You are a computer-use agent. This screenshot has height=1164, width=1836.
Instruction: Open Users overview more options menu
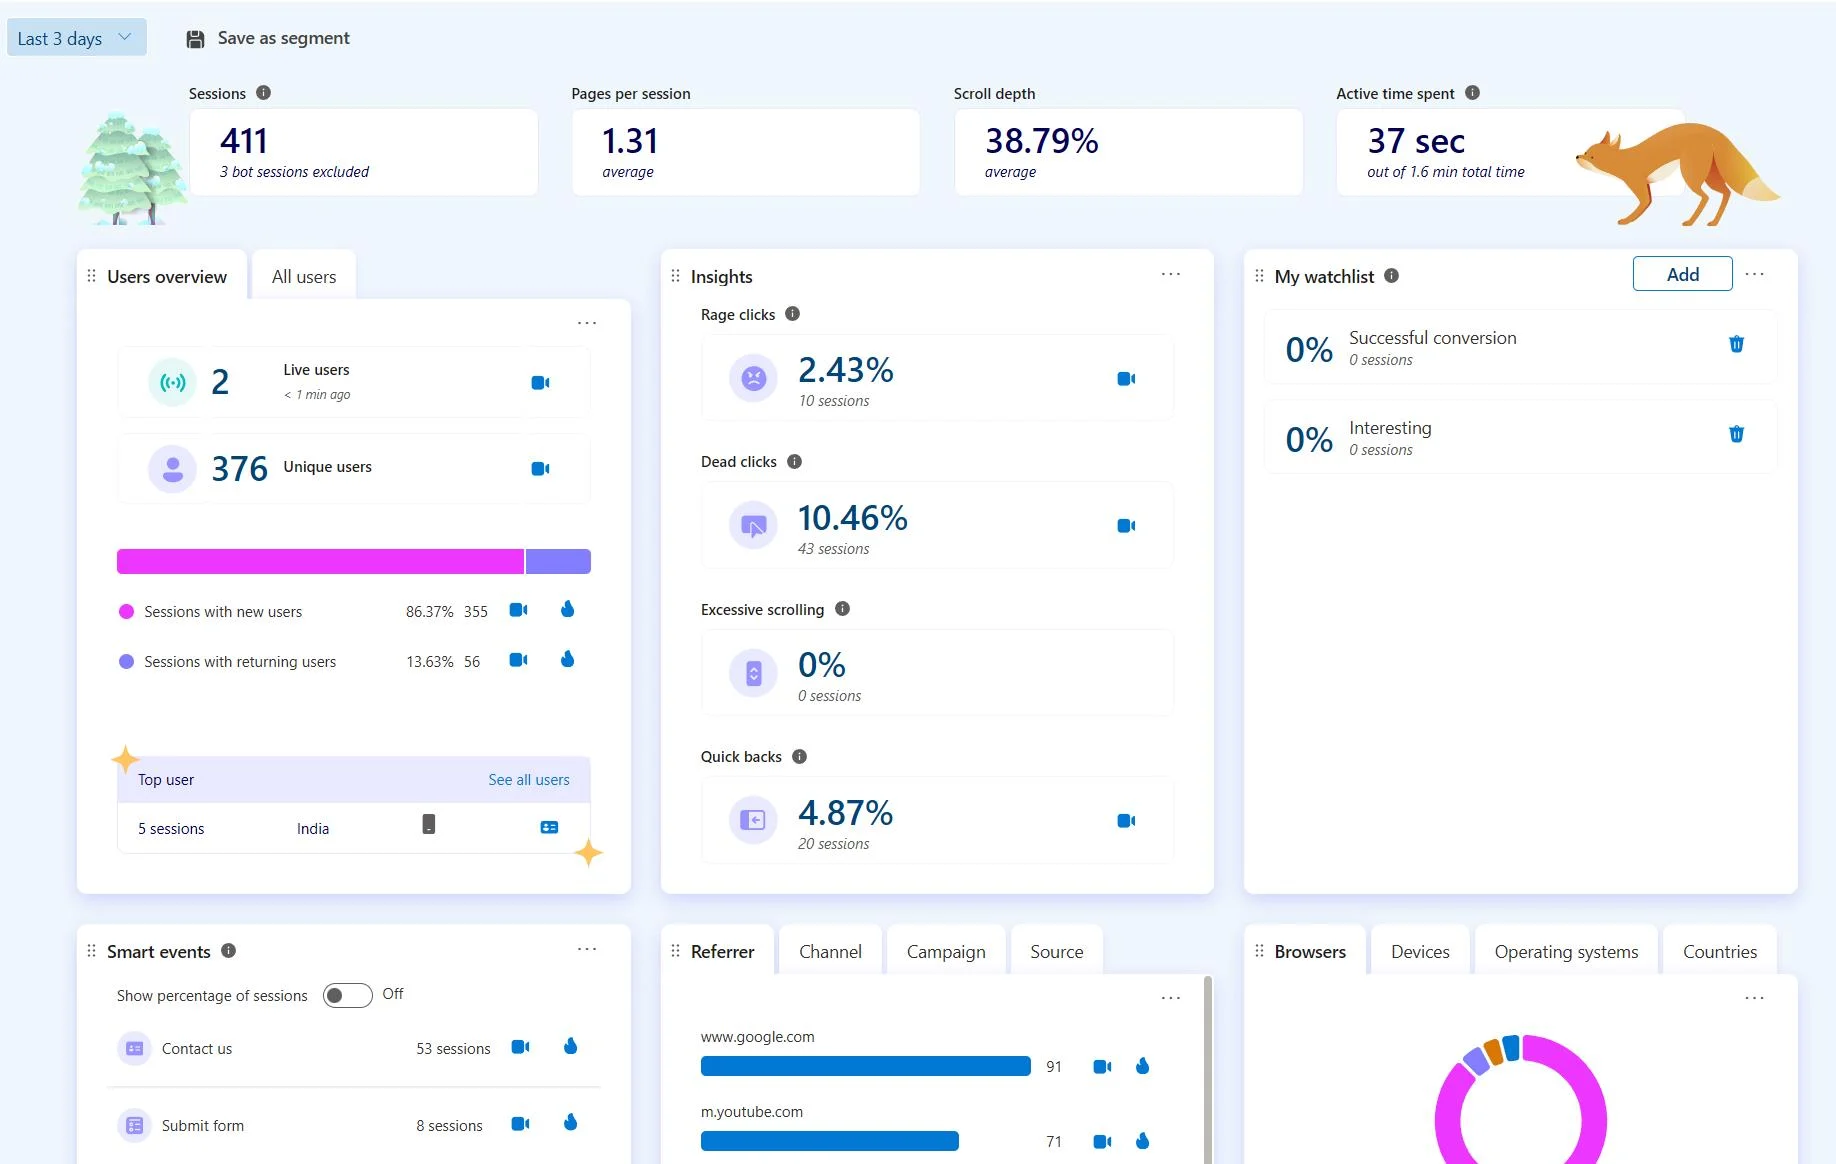click(x=587, y=323)
